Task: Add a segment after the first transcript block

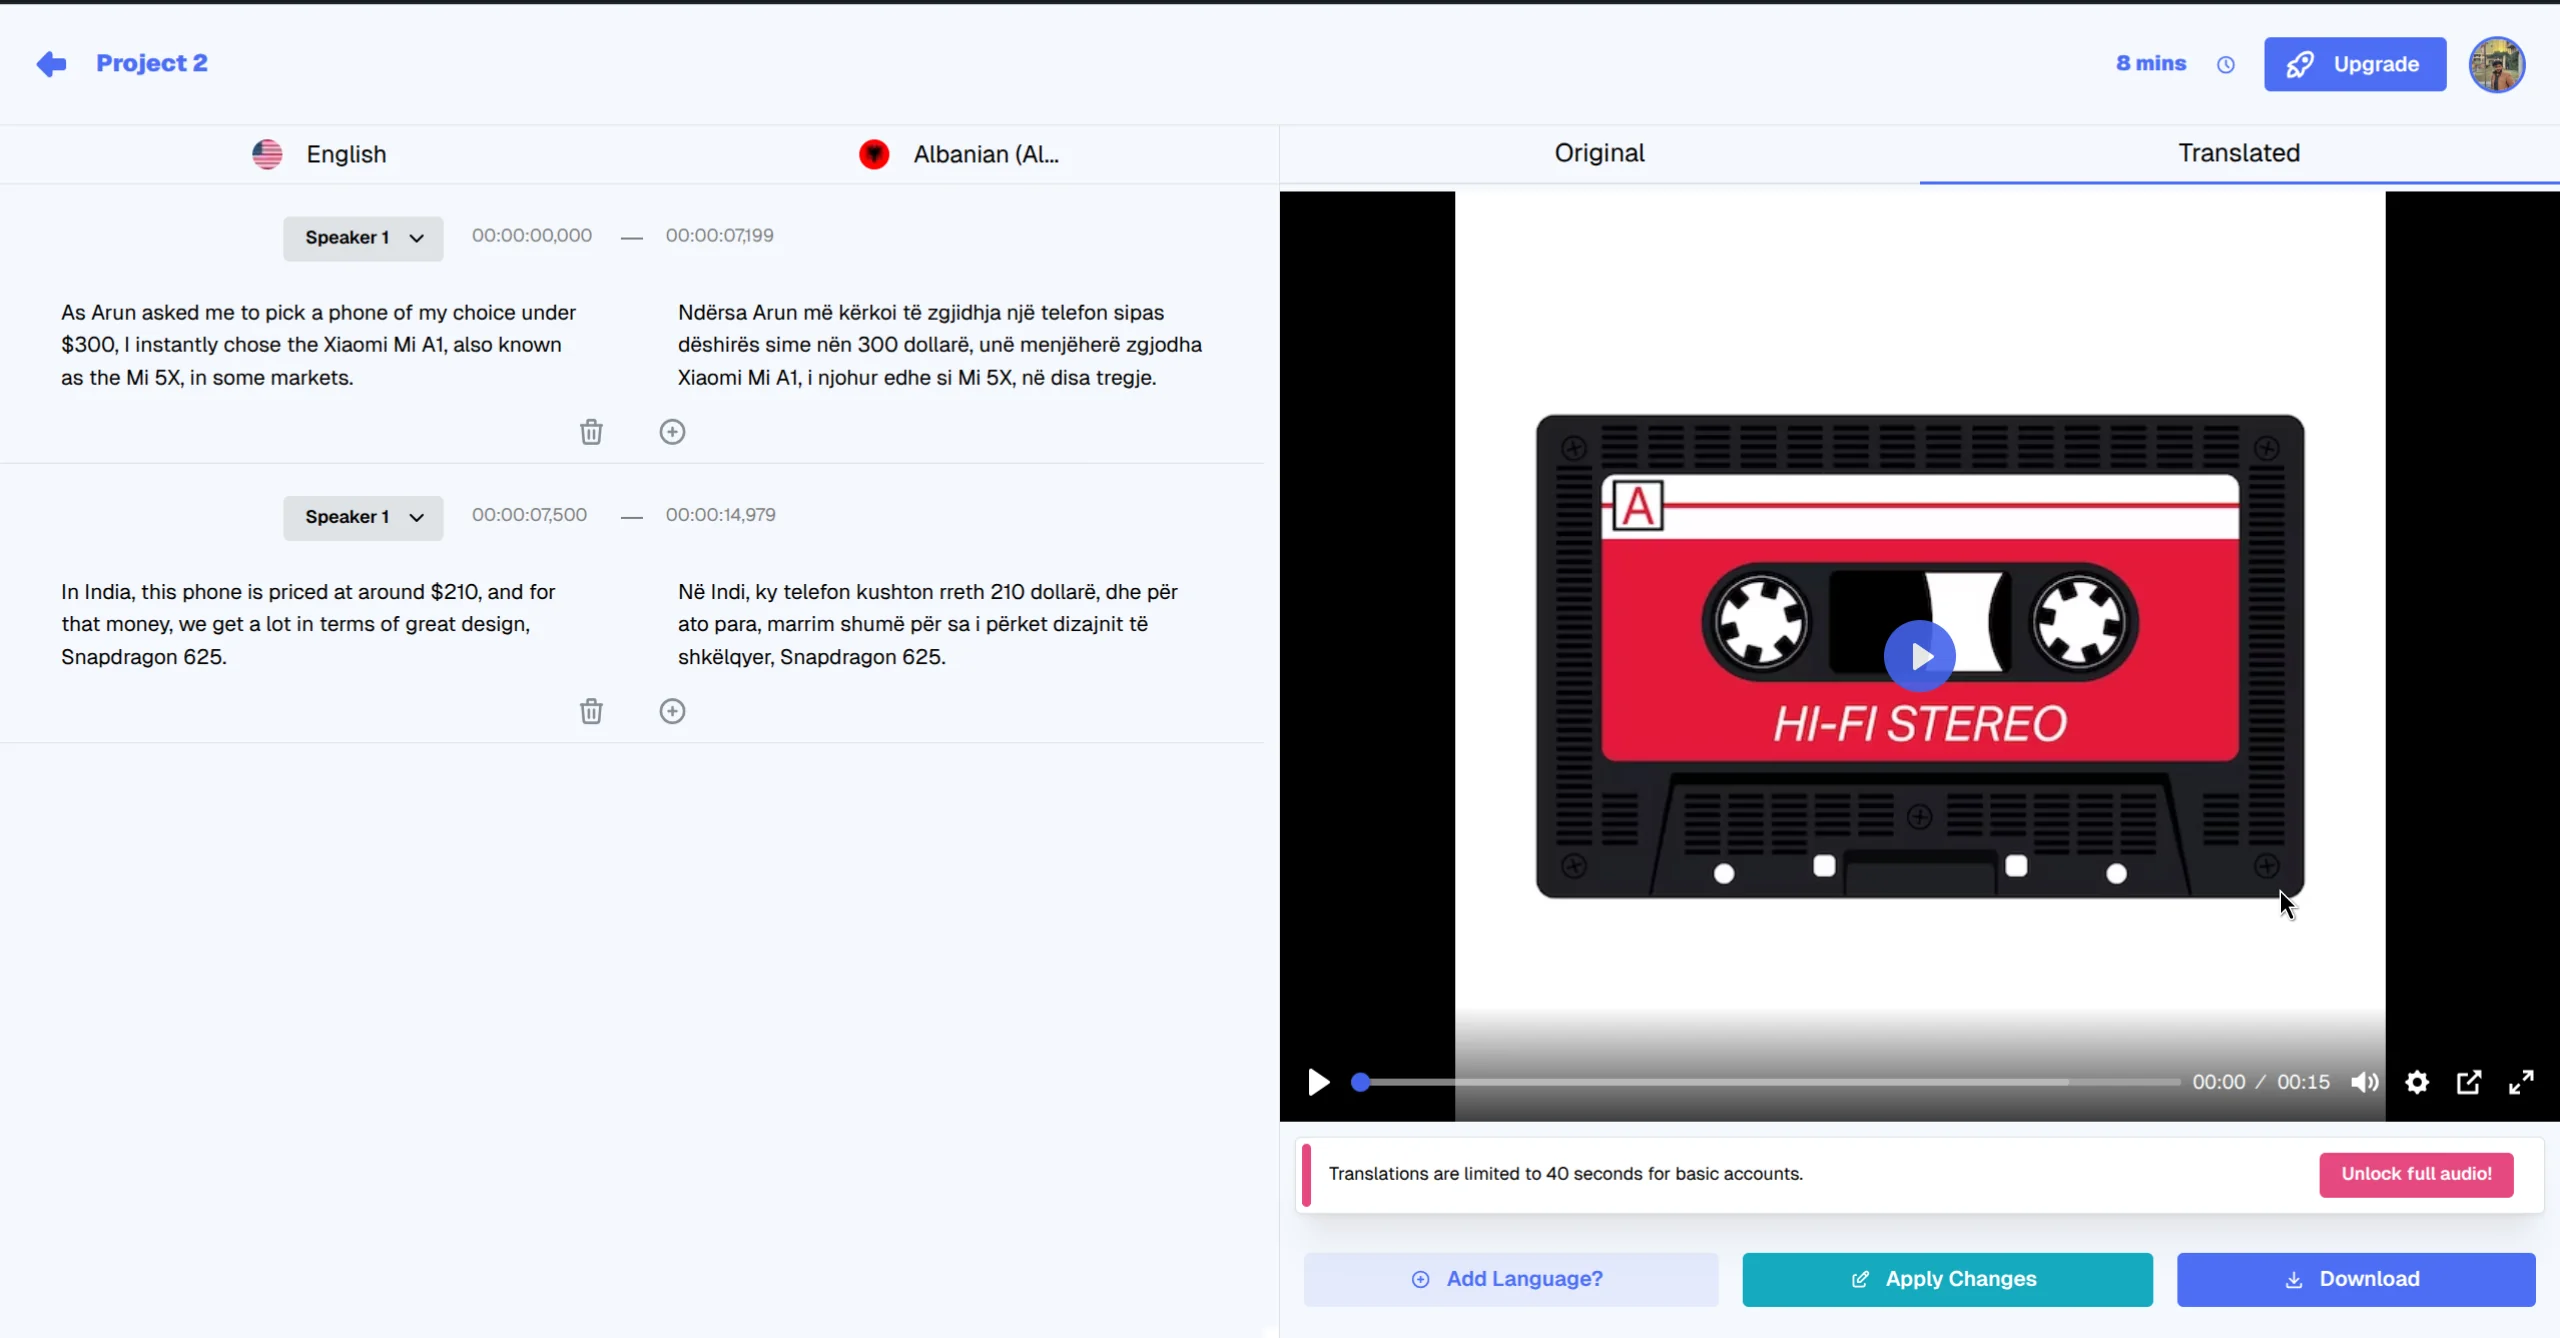Action: (x=672, y=432)
